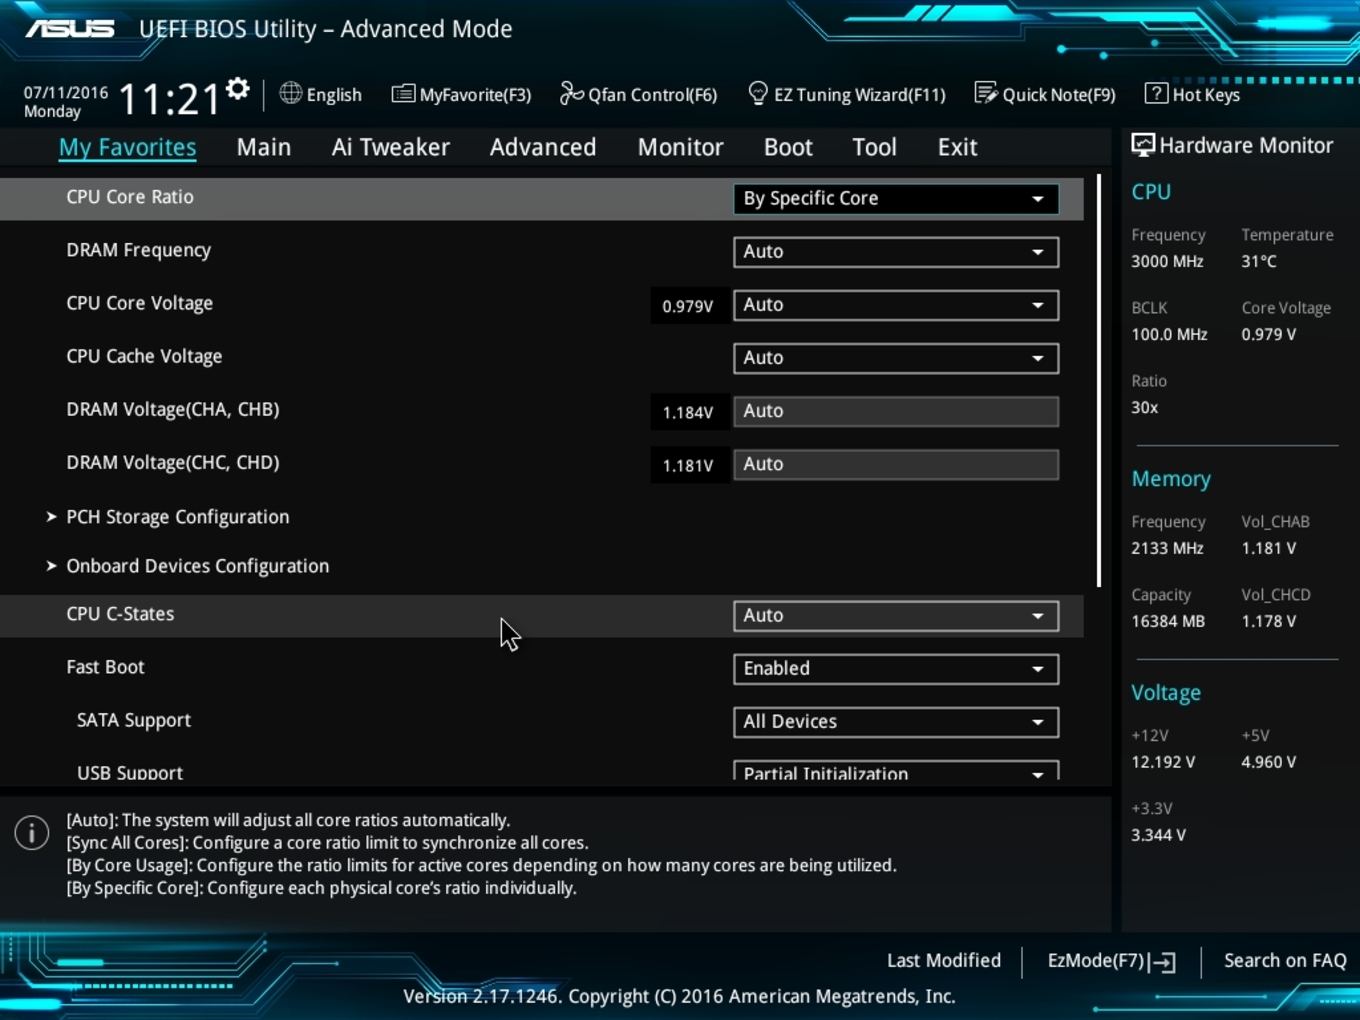Open DRAM Frequency dropdown
This screenshot has height=1020, width=1360.
tap(896, 251)
